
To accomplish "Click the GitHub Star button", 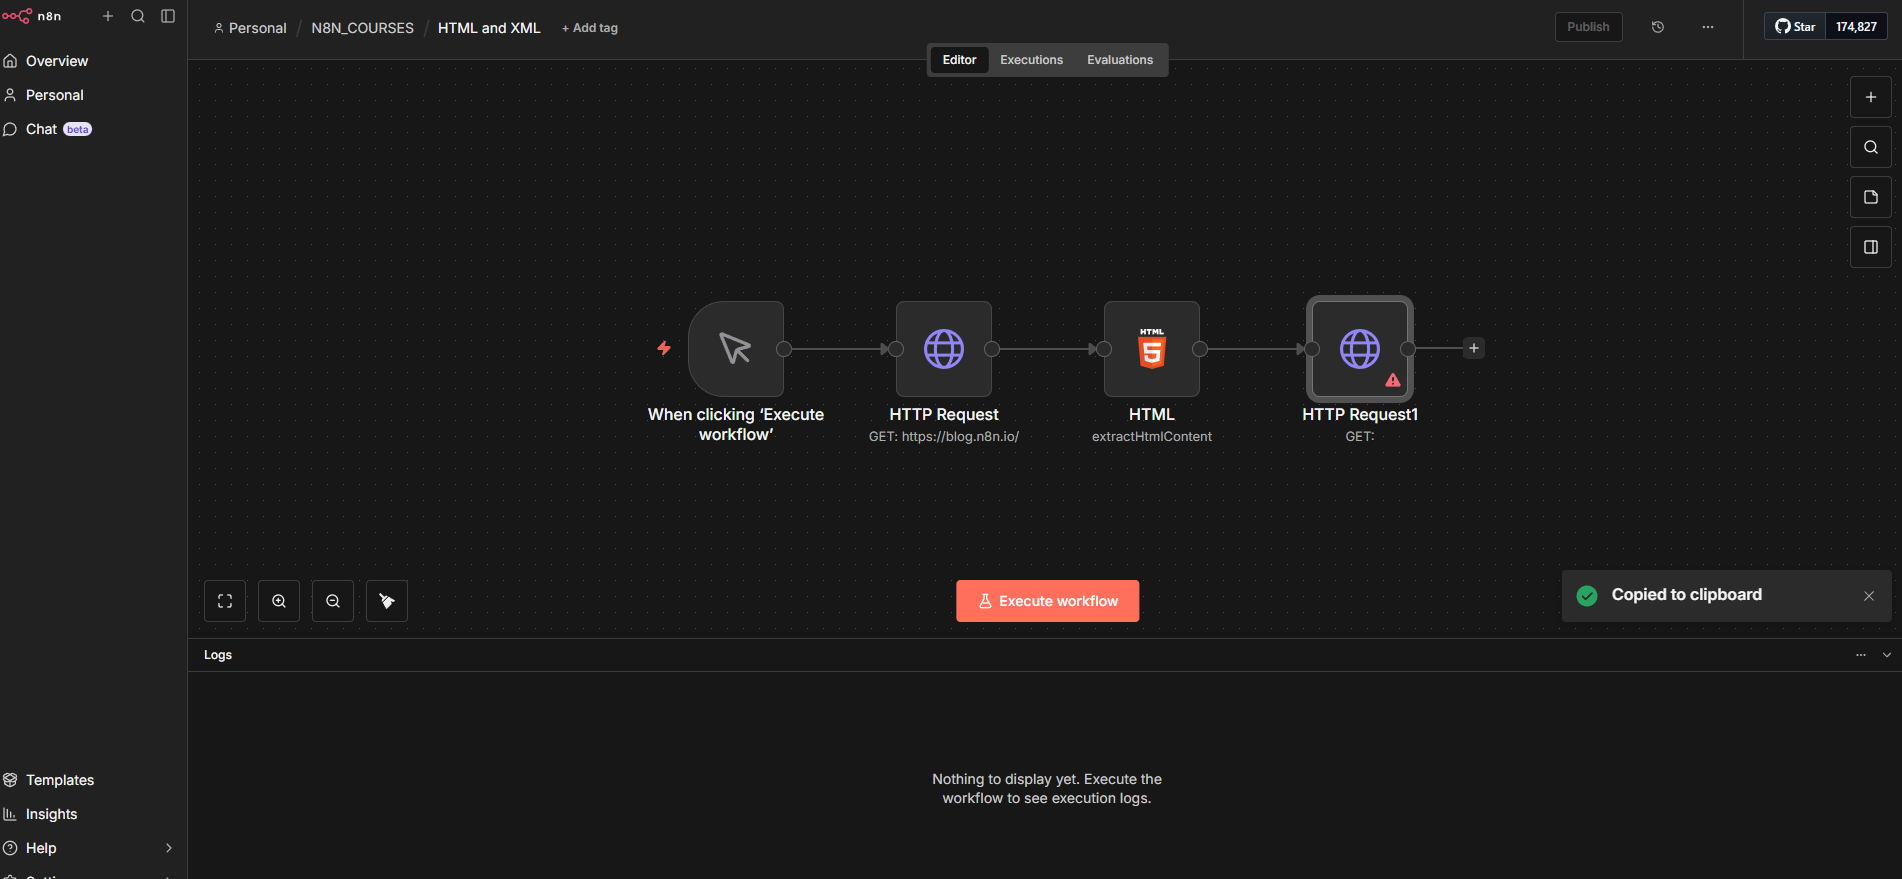I will point(1795,27).
